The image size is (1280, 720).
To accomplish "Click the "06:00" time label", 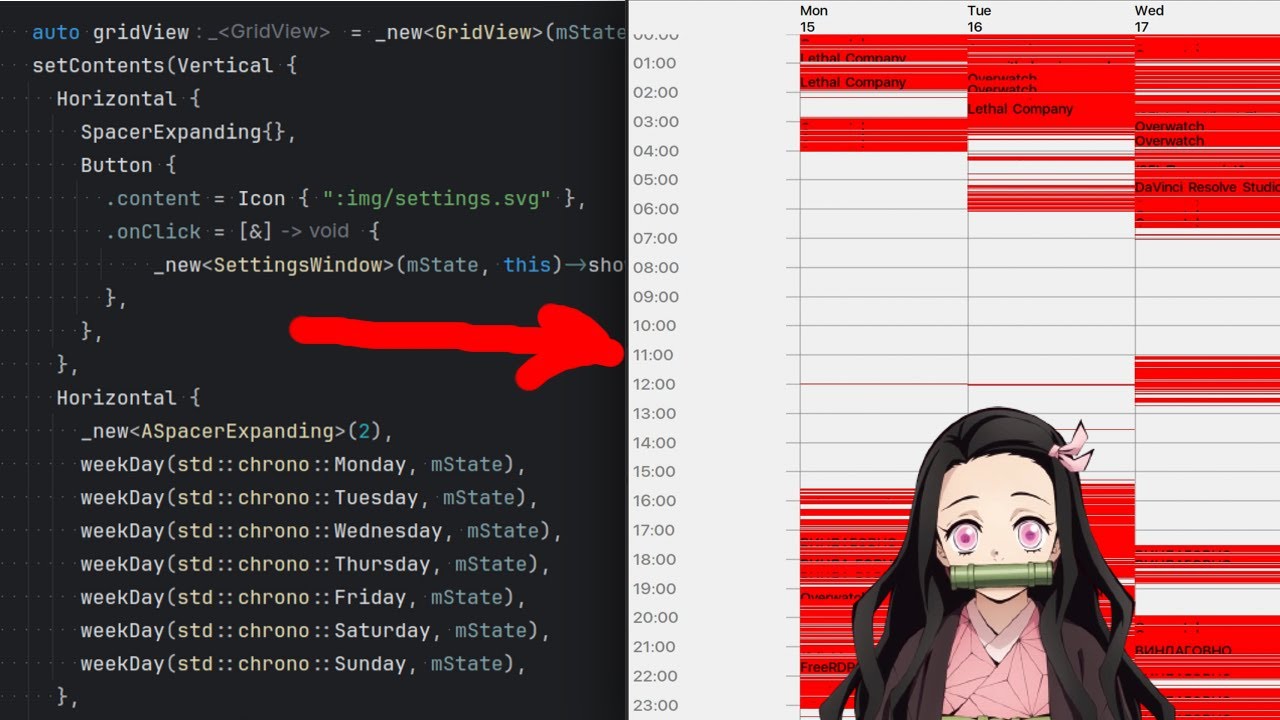I will [654, 209].
